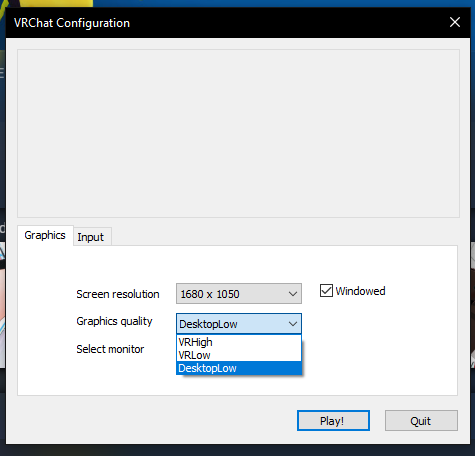Close the VRChat Configuration window
Image resolution: width=475 pixels, height=456 pixels.
[455, 22]
